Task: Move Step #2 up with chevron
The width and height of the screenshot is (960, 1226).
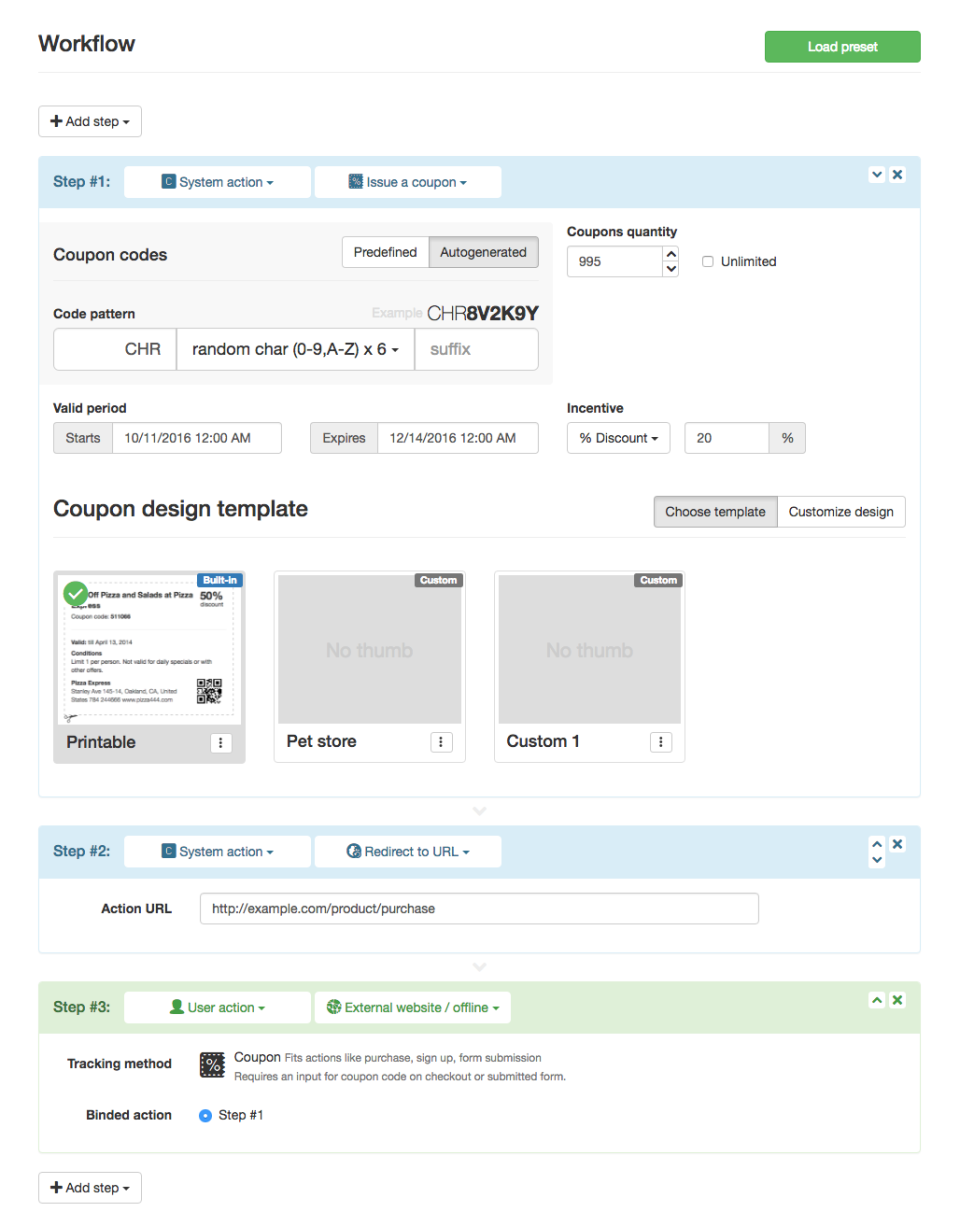Action: pyautogui.click(x=877, y=843)
